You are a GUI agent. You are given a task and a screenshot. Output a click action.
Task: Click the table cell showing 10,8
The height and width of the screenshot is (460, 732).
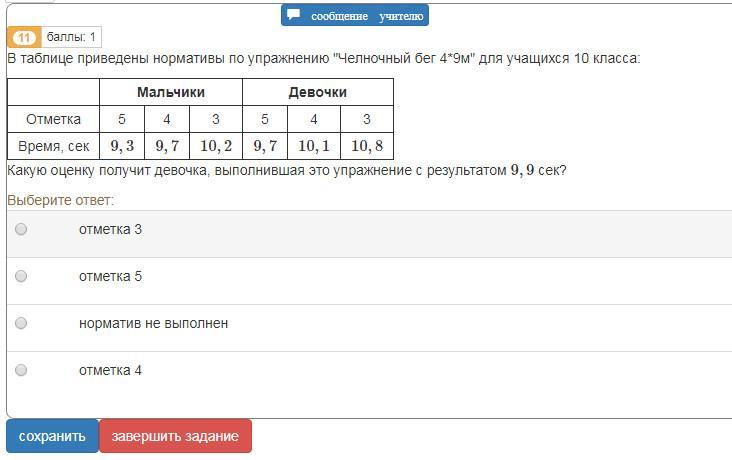367,146
